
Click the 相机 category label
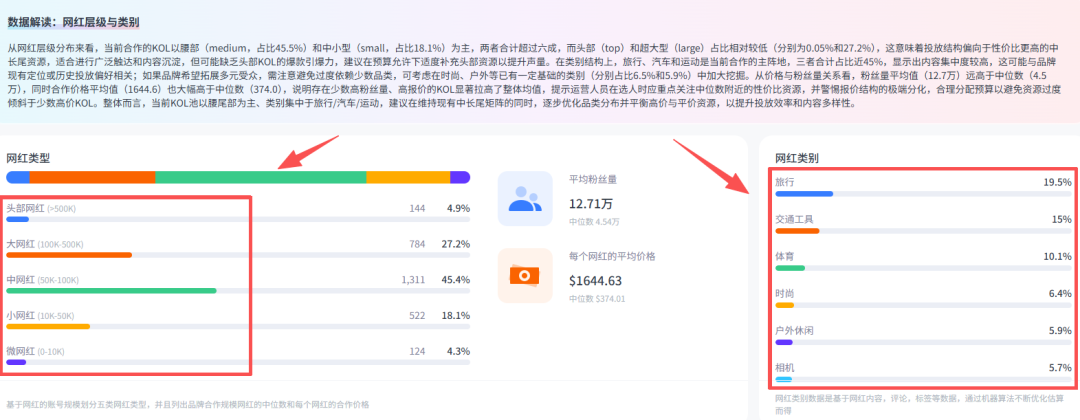tap(785, 368)
